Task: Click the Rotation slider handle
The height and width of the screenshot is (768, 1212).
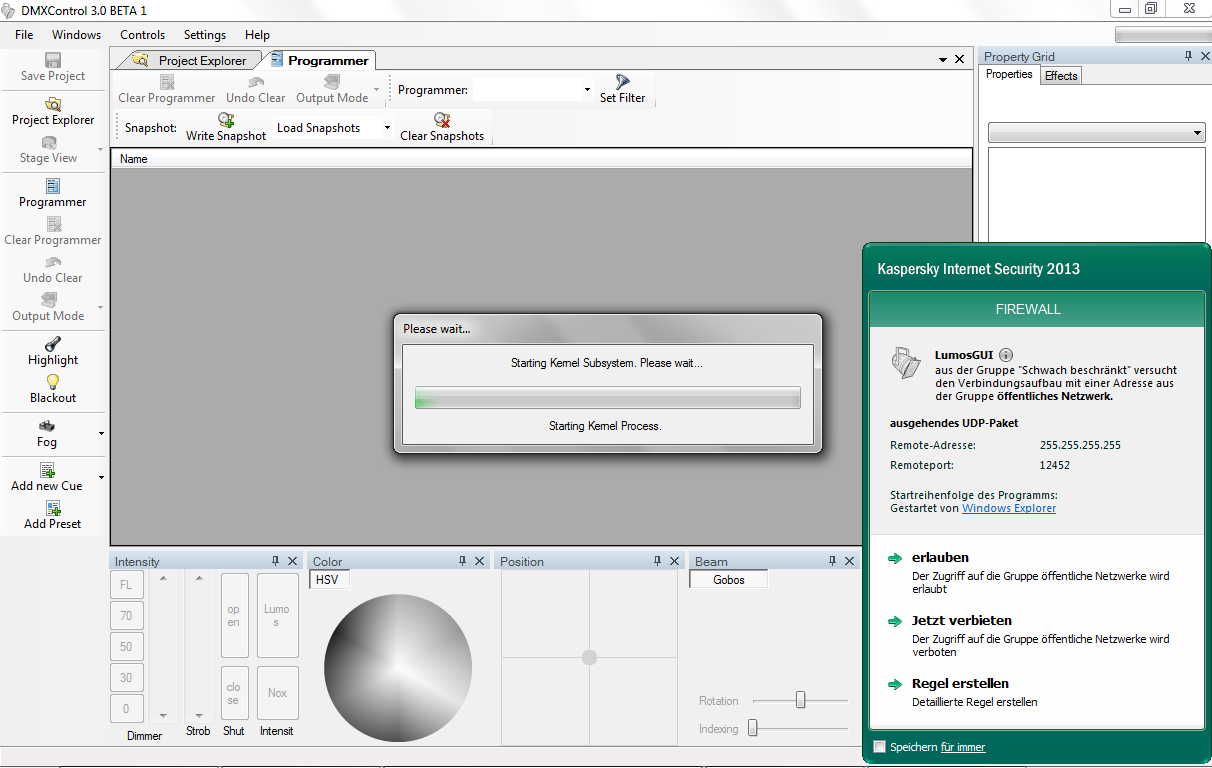Action: [800, 701]
